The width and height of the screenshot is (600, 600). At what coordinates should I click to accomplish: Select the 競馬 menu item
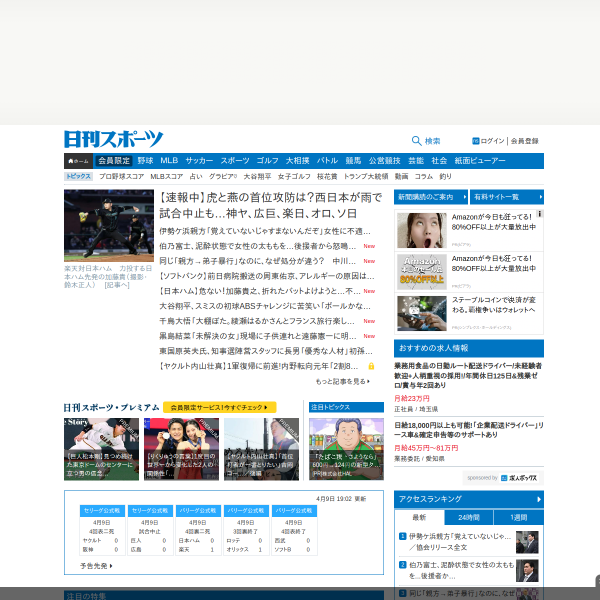click(353, 161)
